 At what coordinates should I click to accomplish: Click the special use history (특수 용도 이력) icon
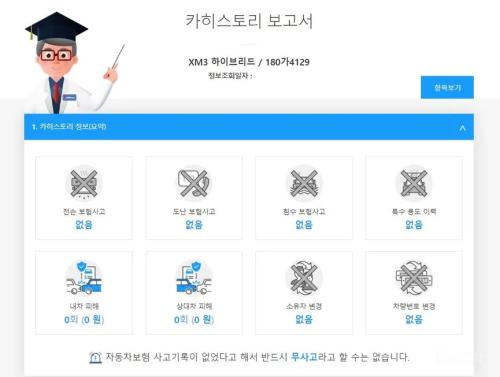[x=414, y=183]
